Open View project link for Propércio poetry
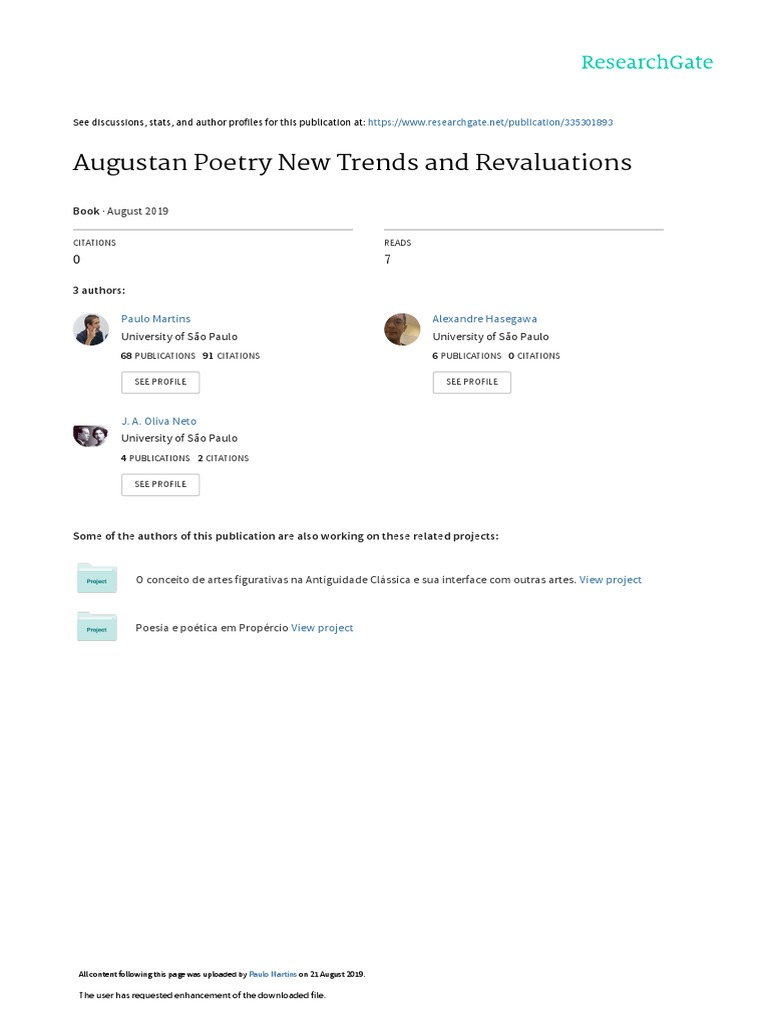 pos(322,628)
